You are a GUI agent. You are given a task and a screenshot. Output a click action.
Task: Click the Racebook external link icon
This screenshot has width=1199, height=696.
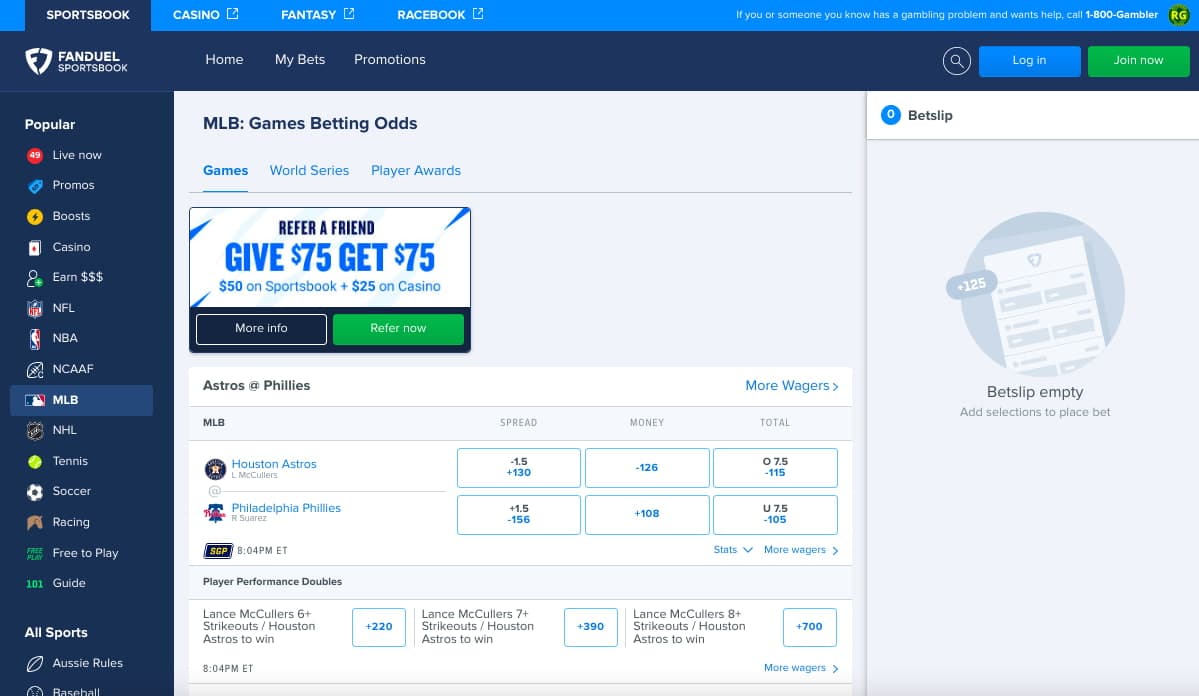tap(478, 14)
